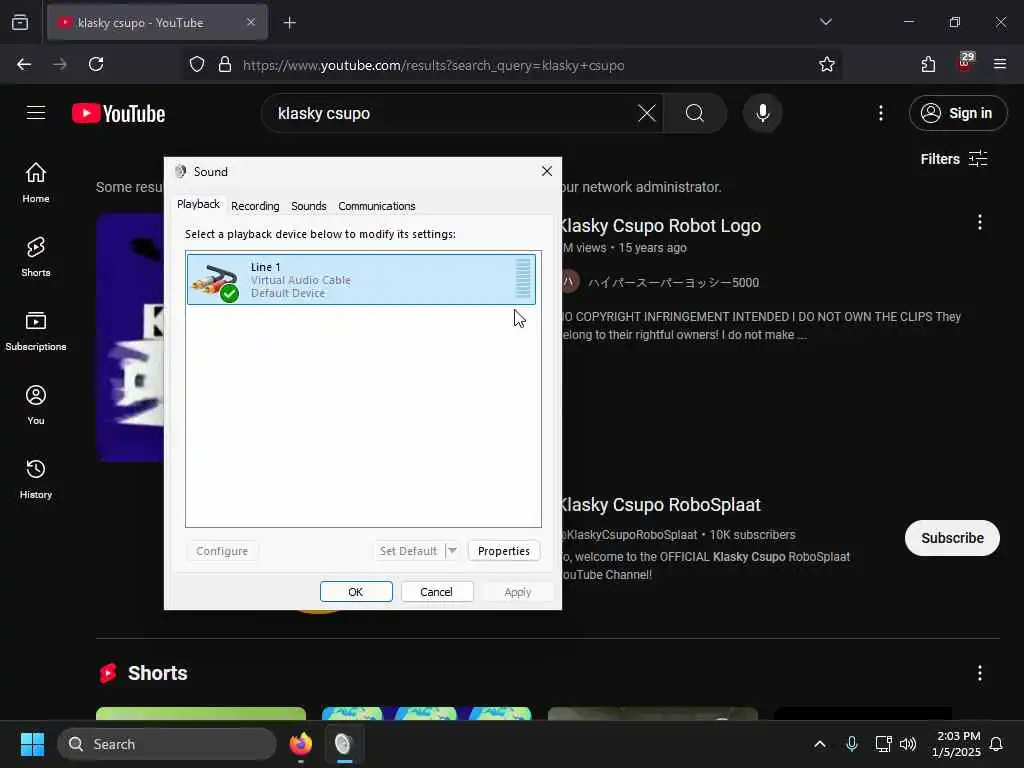Click the magnifier search button

coord(695,113)
